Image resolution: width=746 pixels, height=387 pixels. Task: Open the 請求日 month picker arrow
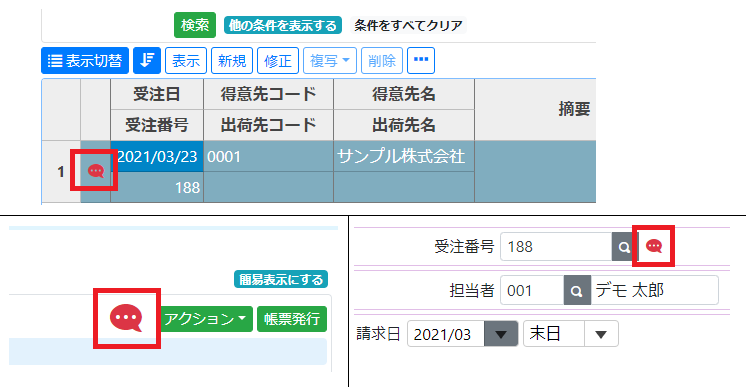tap(501, 334)
